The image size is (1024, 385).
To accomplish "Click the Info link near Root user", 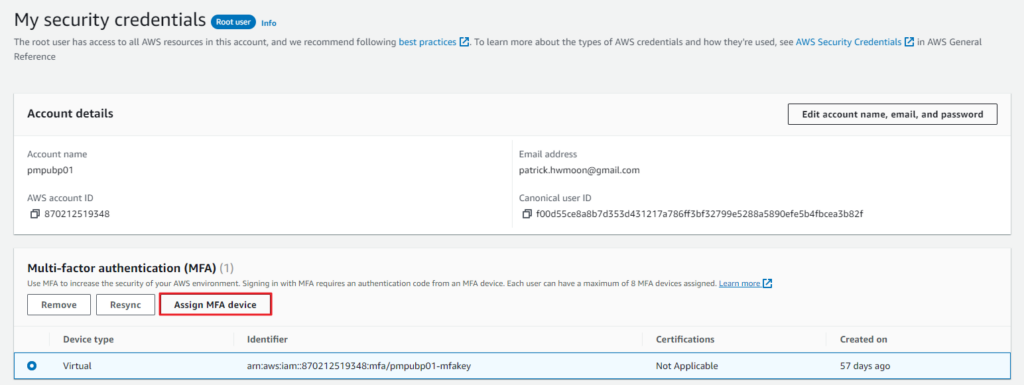I will tap(268, 23).
